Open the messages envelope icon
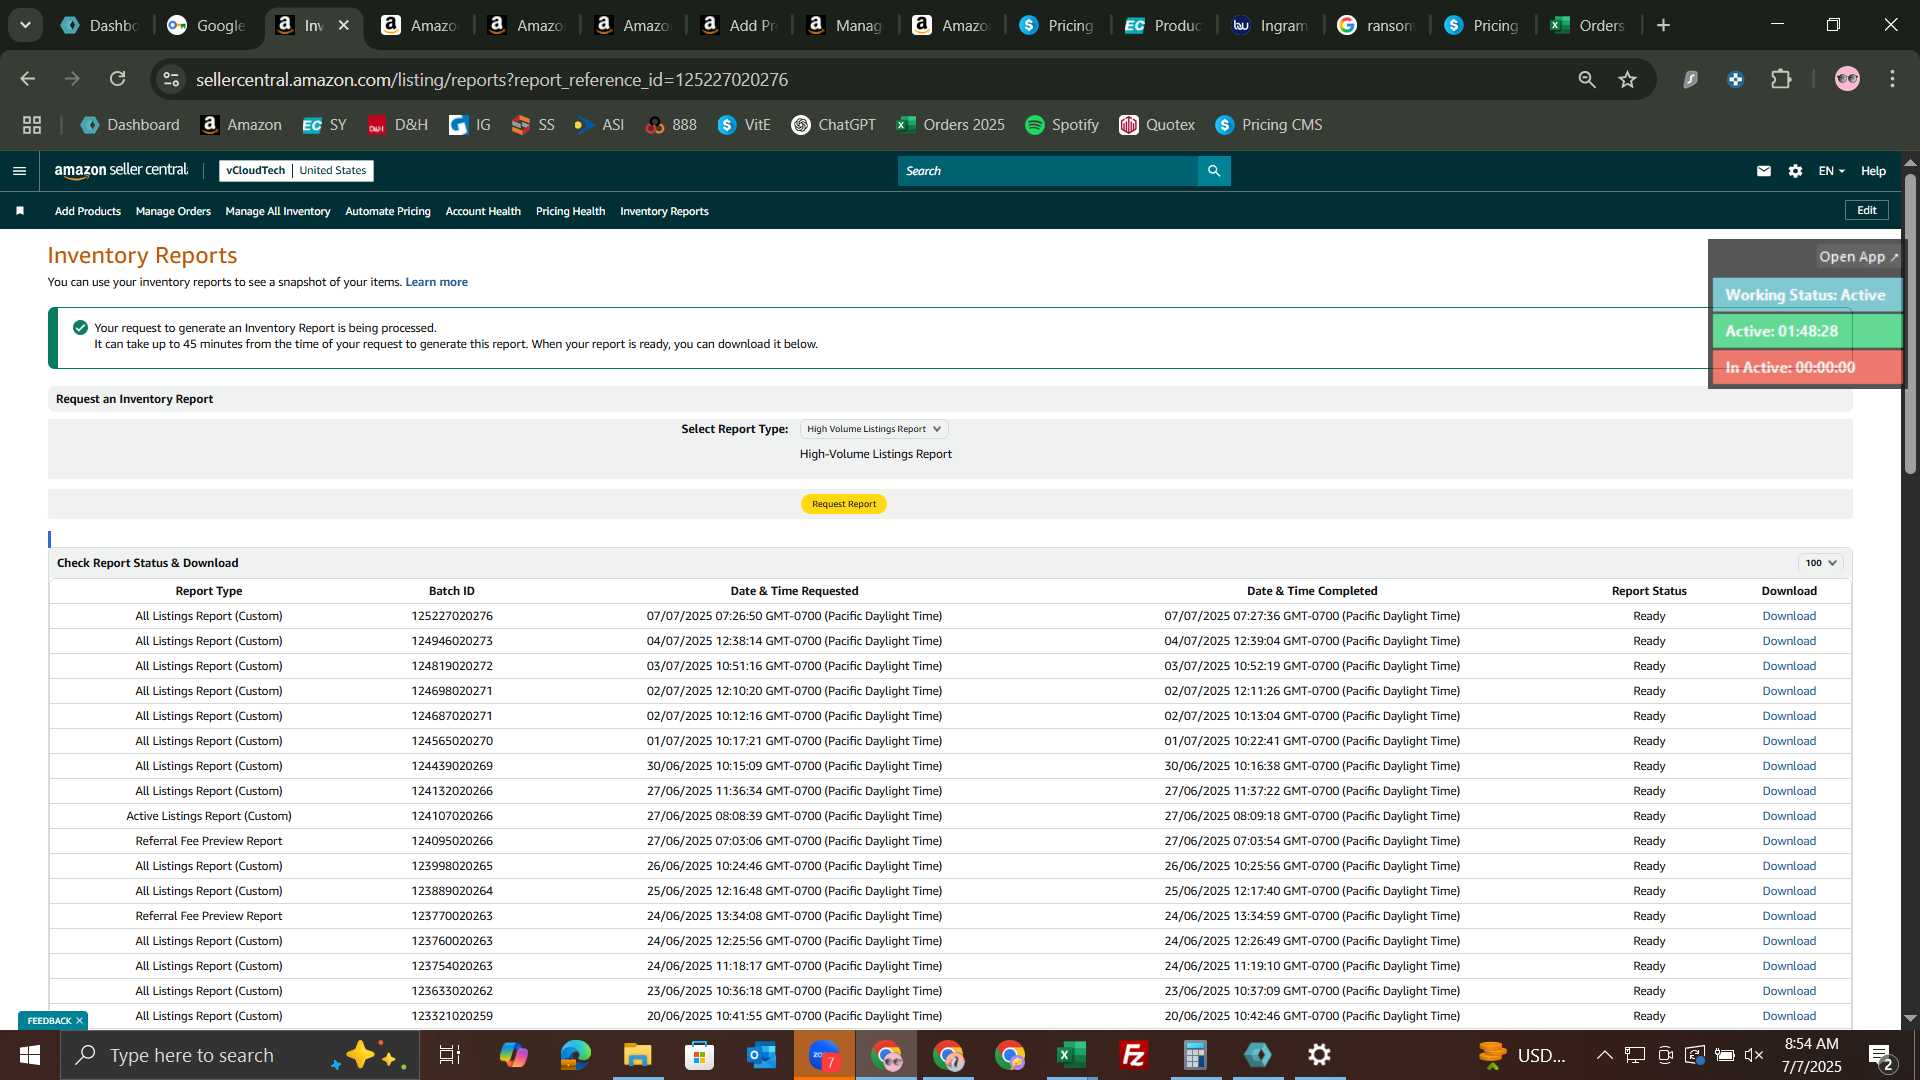Screen dimensions: 1920x1080 1764,171
